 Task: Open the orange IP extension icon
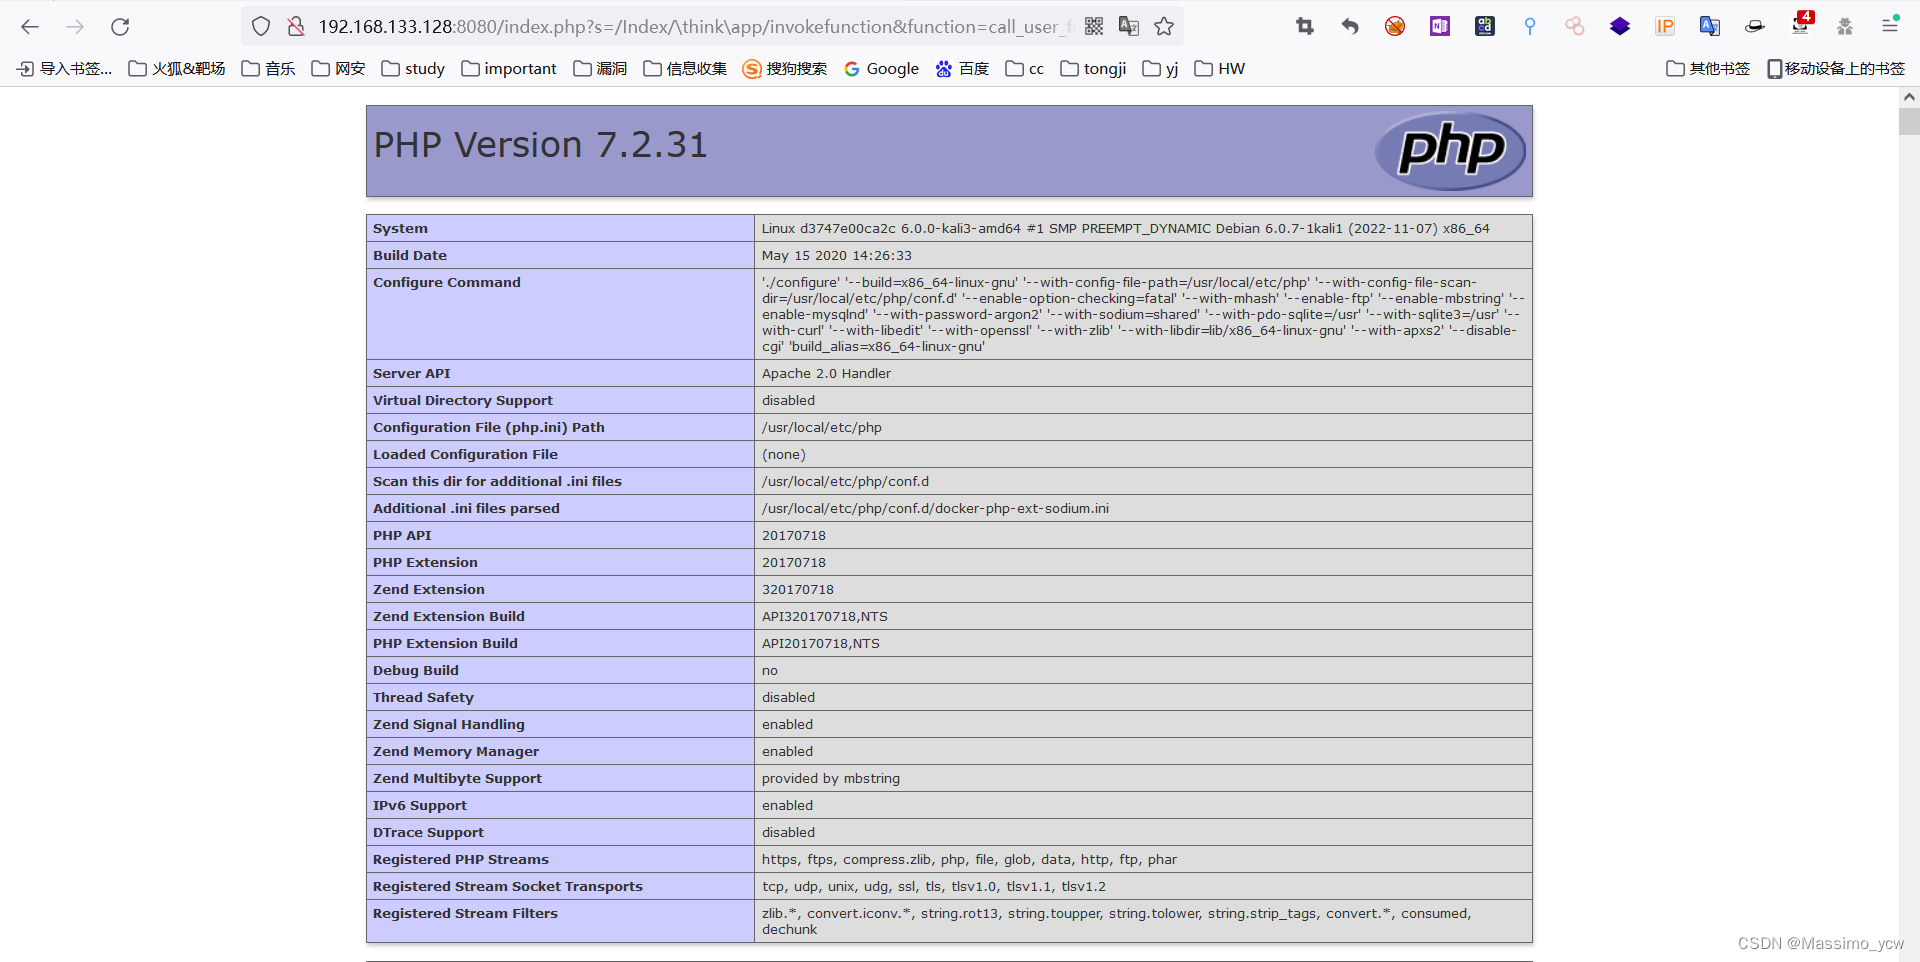tap(1665, 27)
